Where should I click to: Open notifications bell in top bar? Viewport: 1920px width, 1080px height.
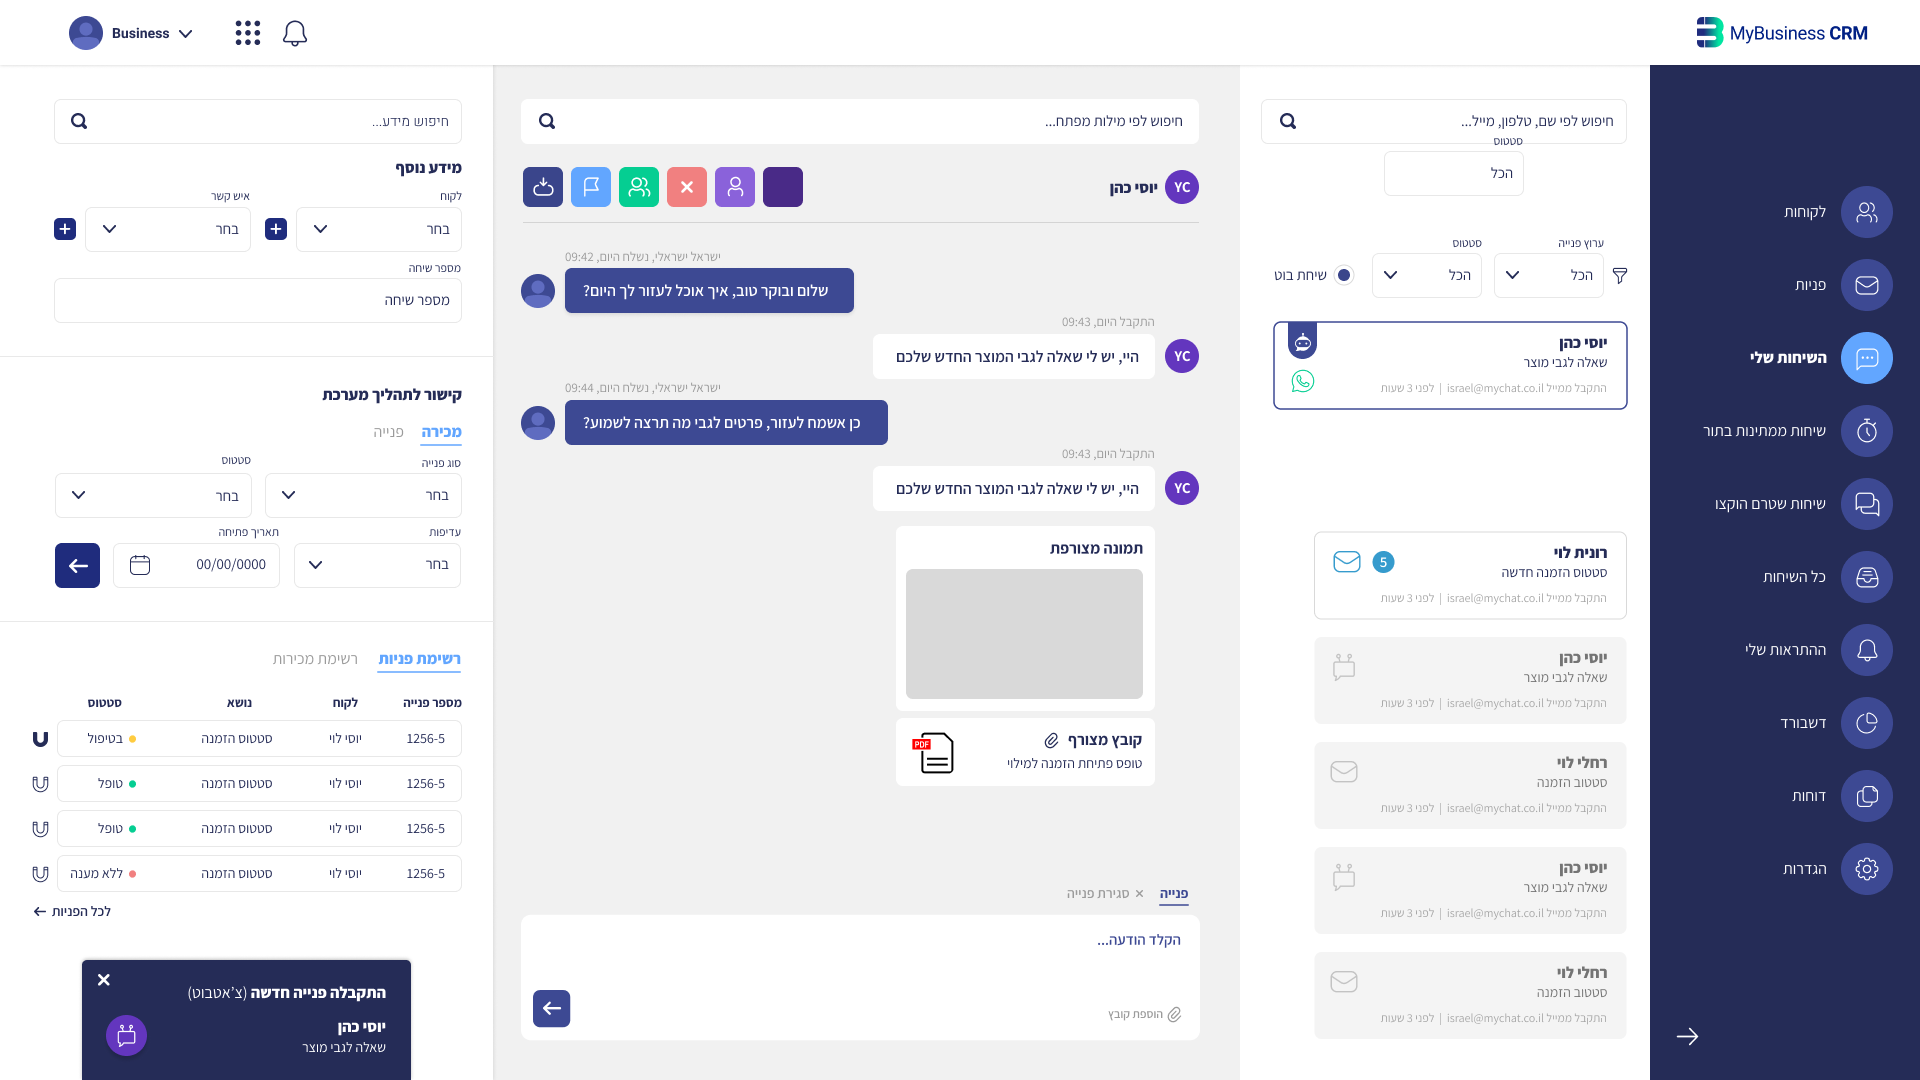coord(294,33)
